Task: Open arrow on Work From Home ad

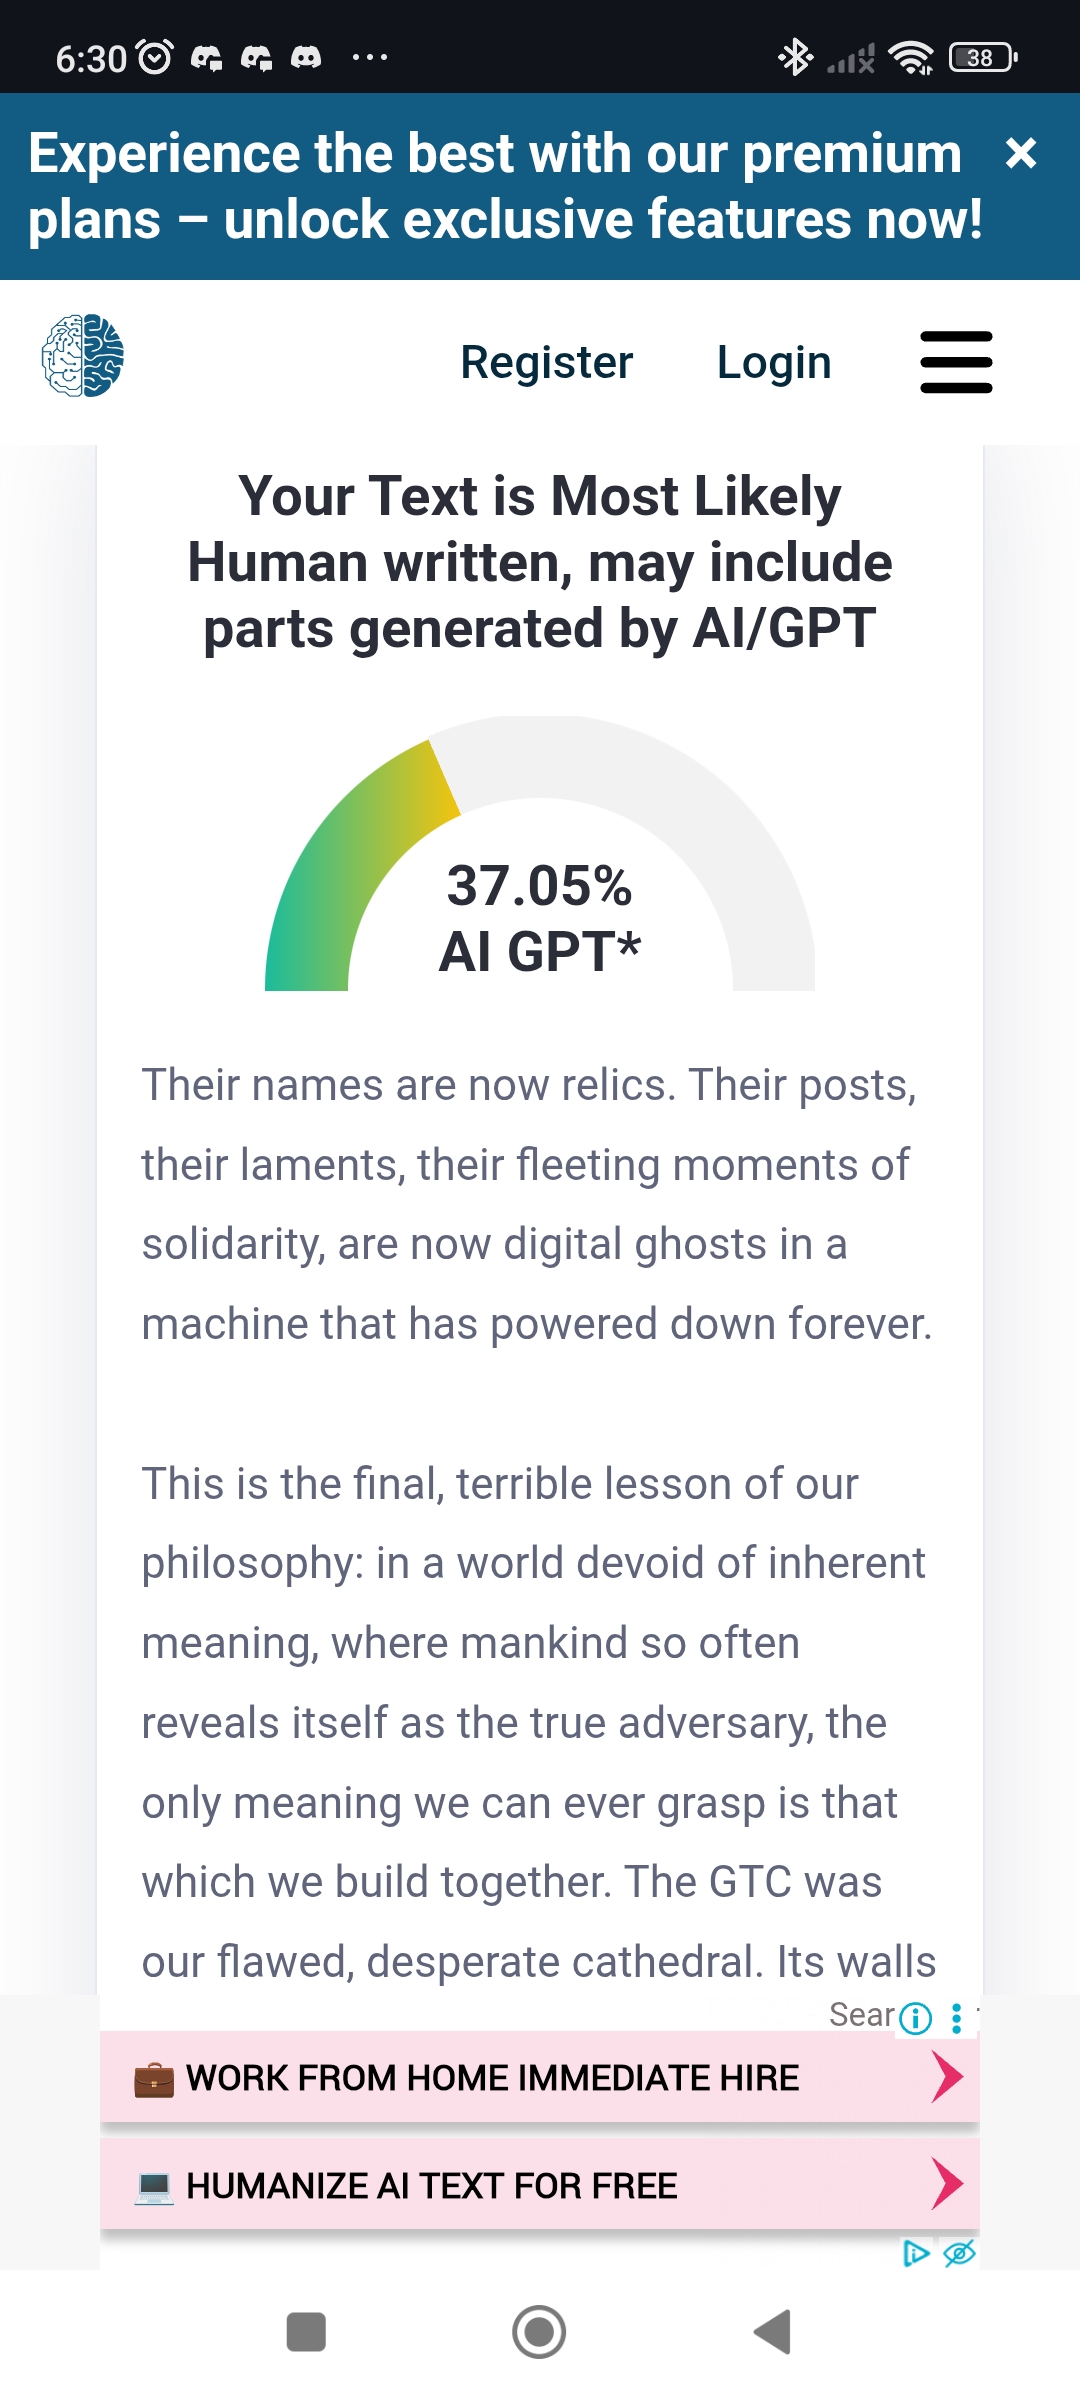Action: point(946,2077)
